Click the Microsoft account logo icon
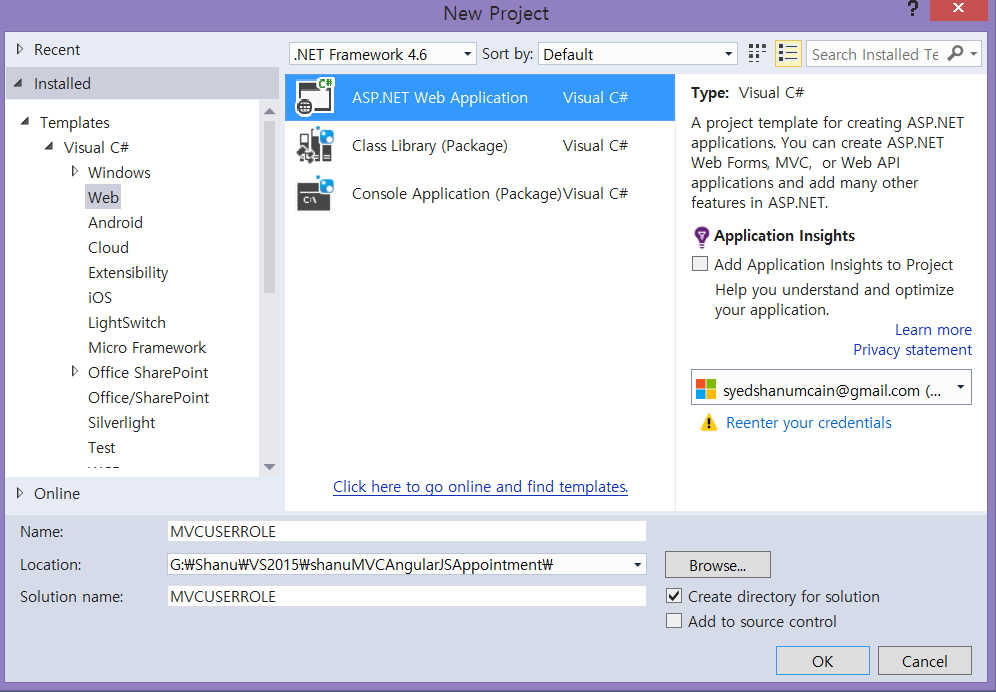This screenshot has width=996, height=692. pyautogui.click(x=706, y=389)
